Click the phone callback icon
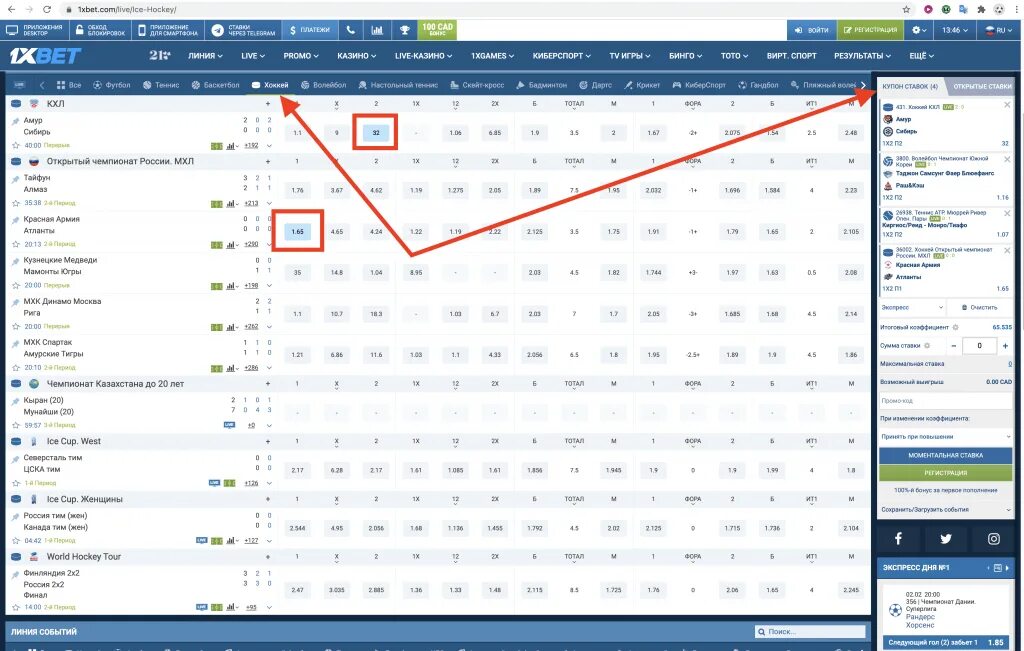 [351, 30]
